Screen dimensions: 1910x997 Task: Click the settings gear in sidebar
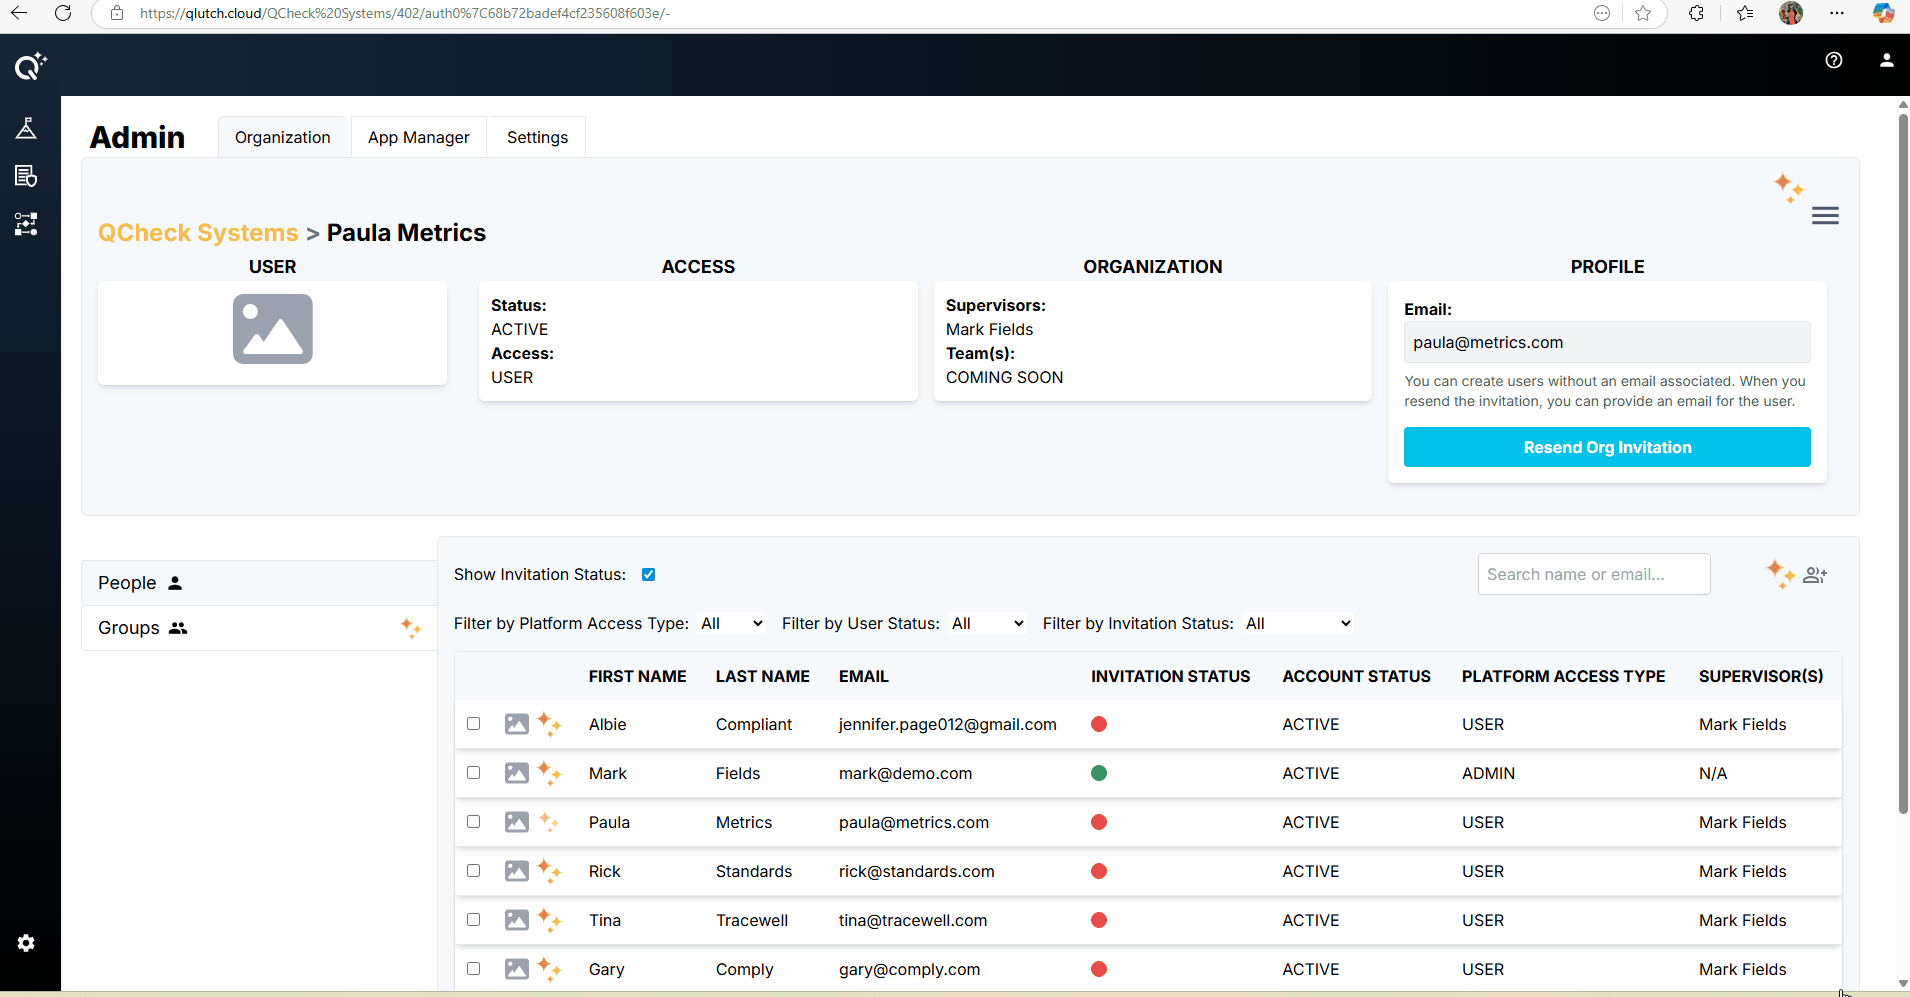26,943
